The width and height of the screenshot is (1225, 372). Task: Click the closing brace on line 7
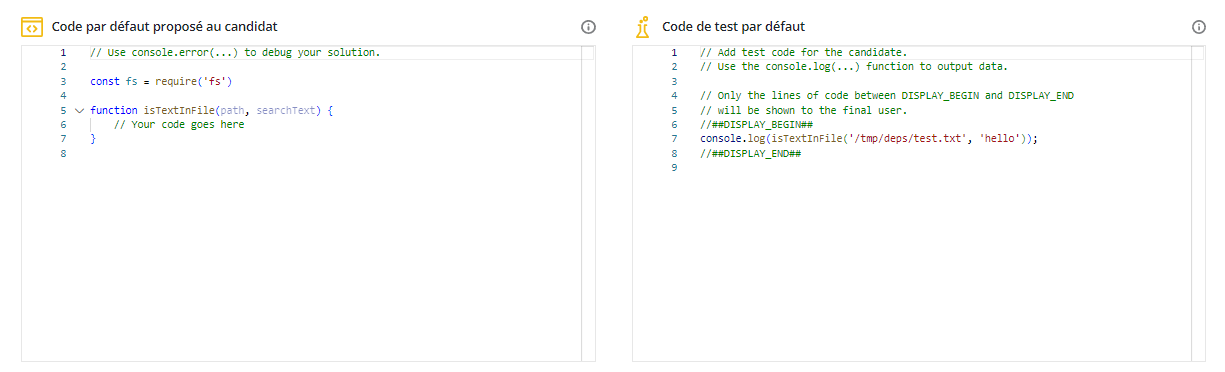93,139
